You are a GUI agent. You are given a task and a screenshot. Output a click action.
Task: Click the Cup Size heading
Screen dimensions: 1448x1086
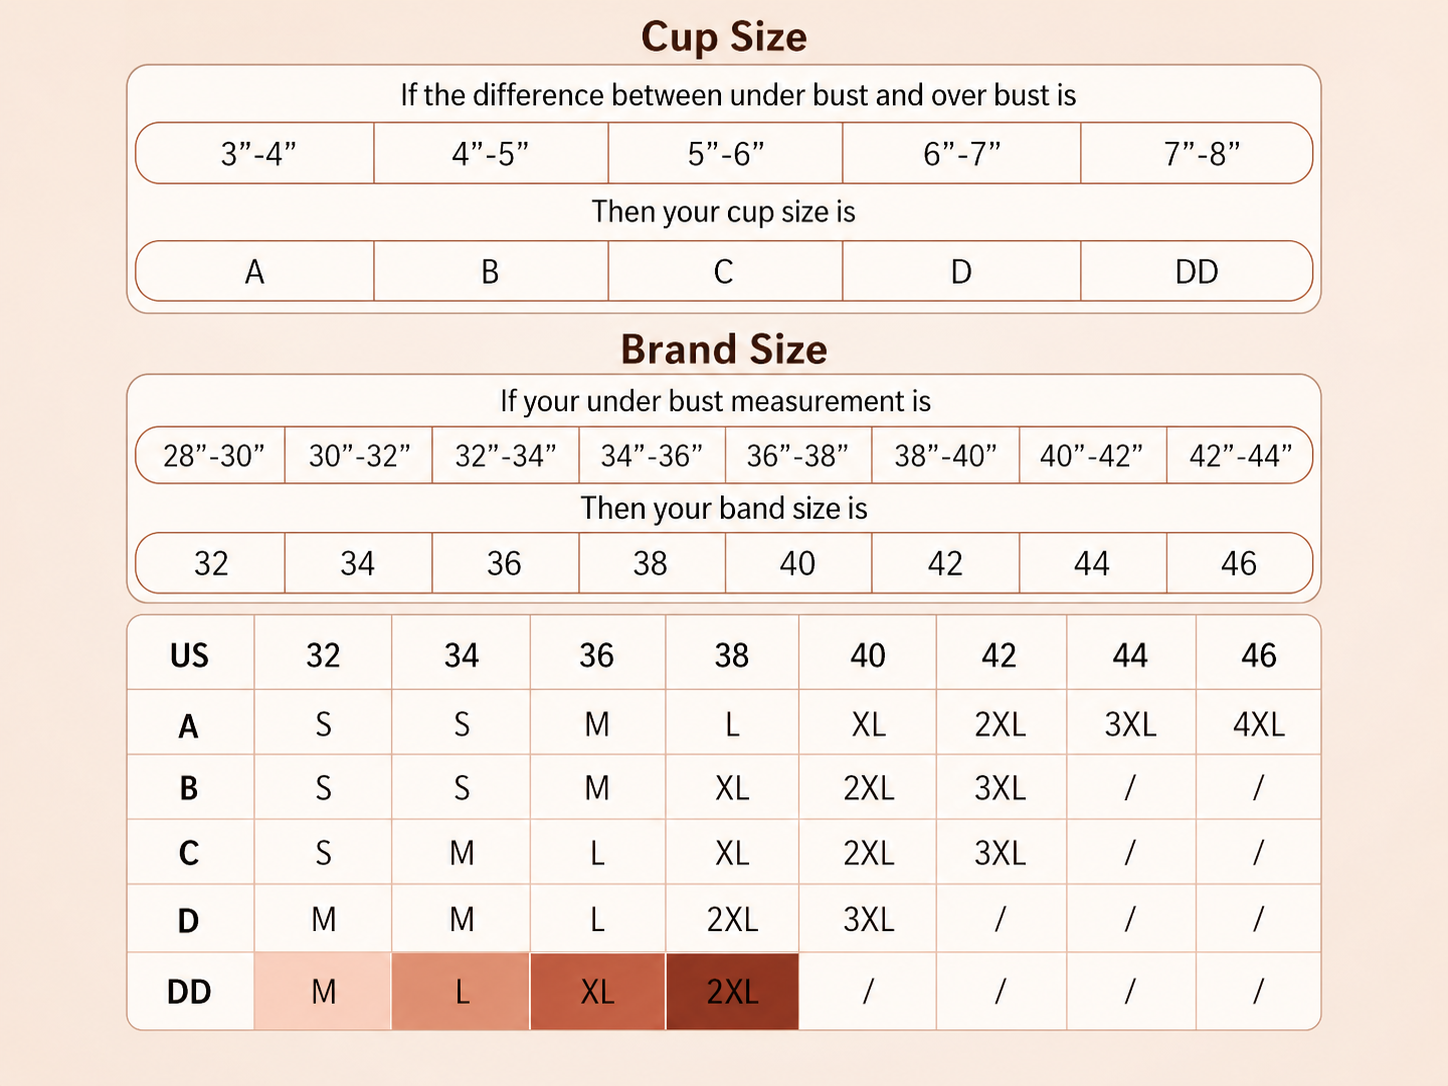point(724,37)
